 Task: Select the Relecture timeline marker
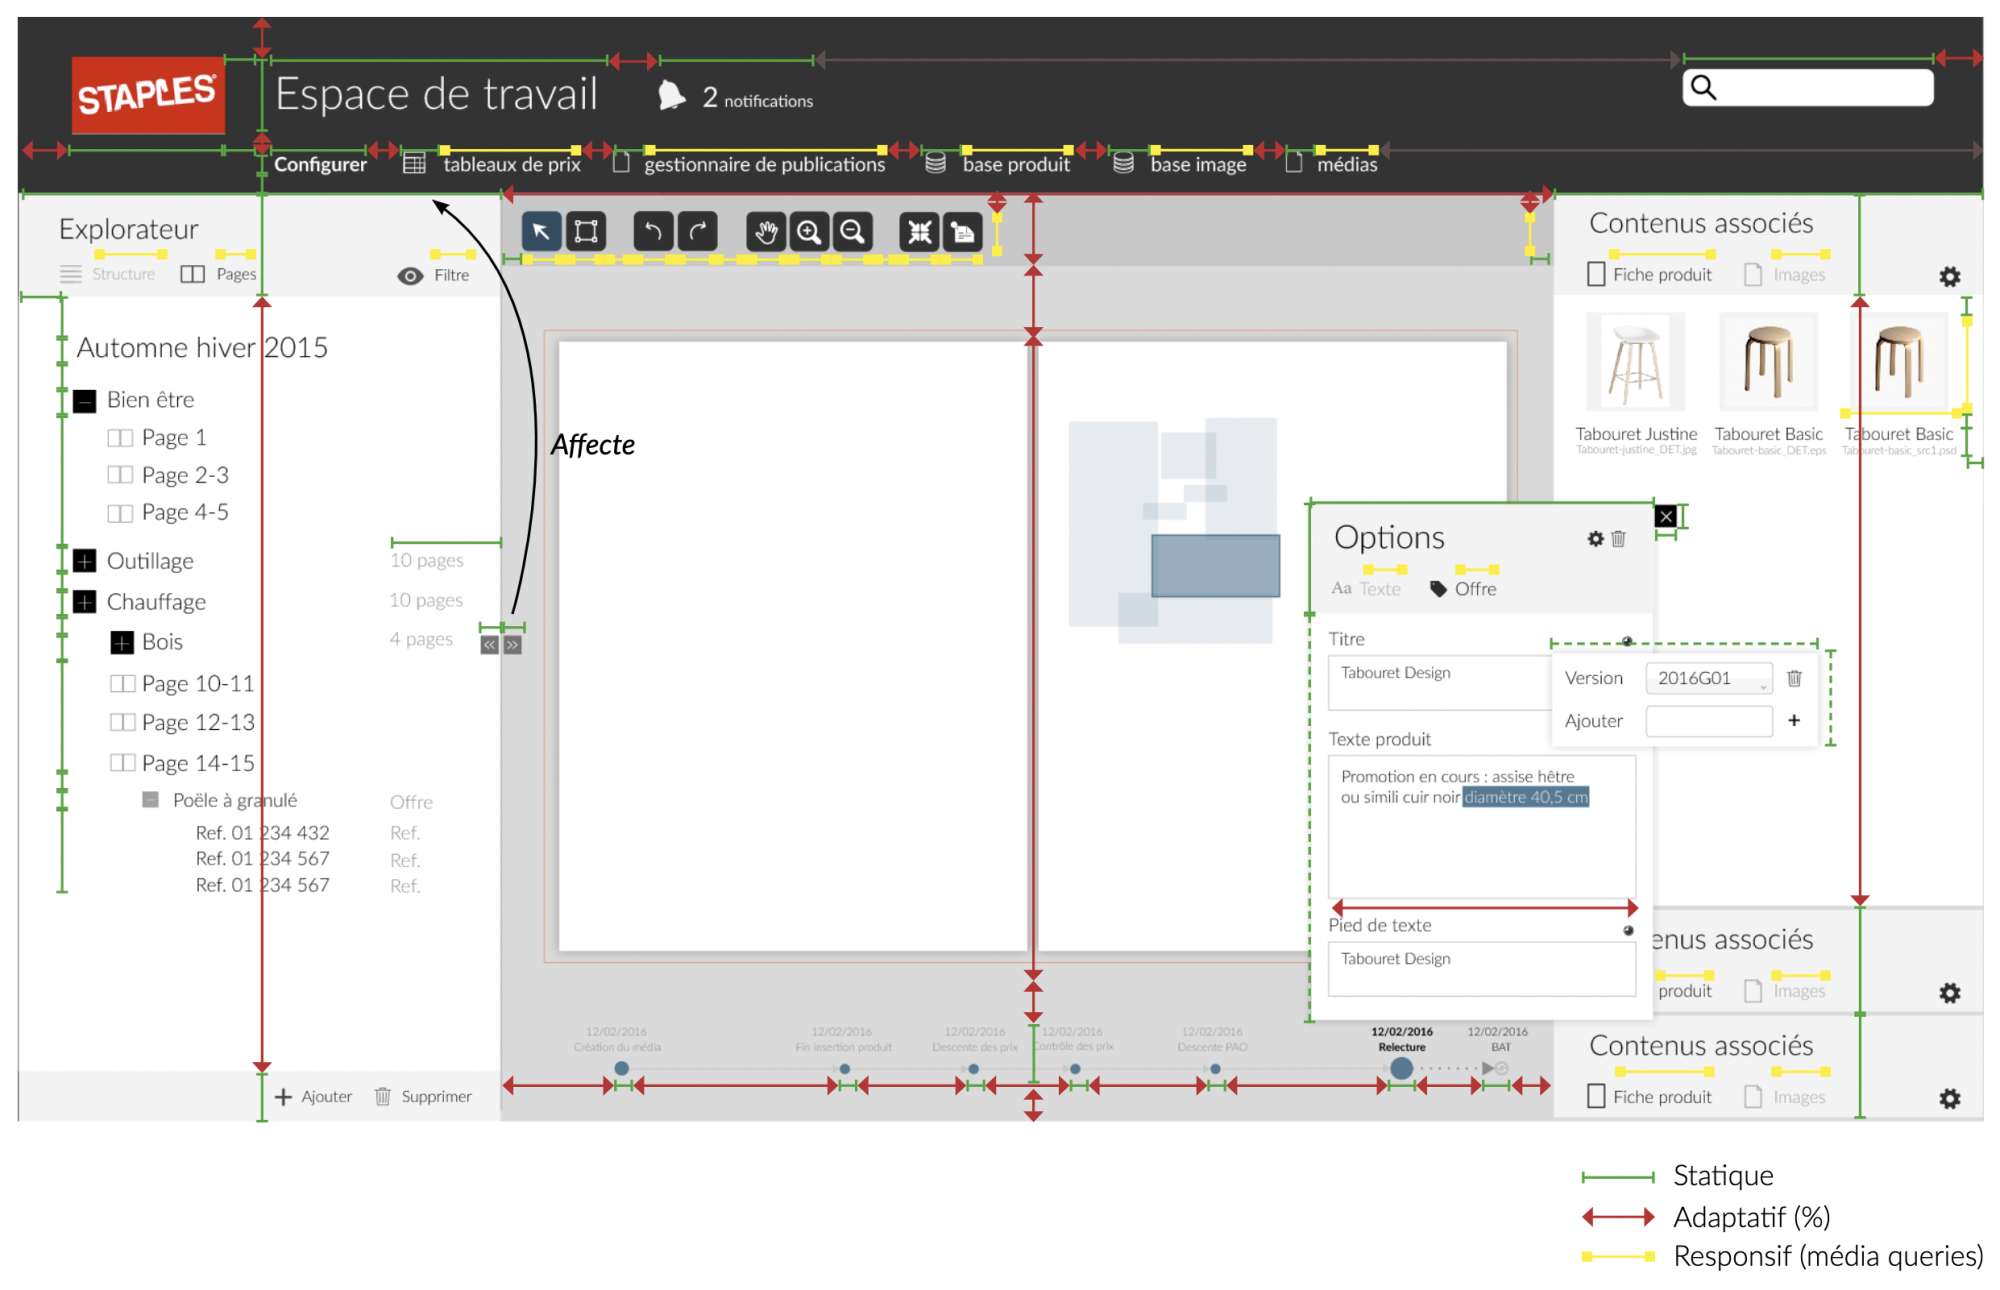coord(1402,1068)
